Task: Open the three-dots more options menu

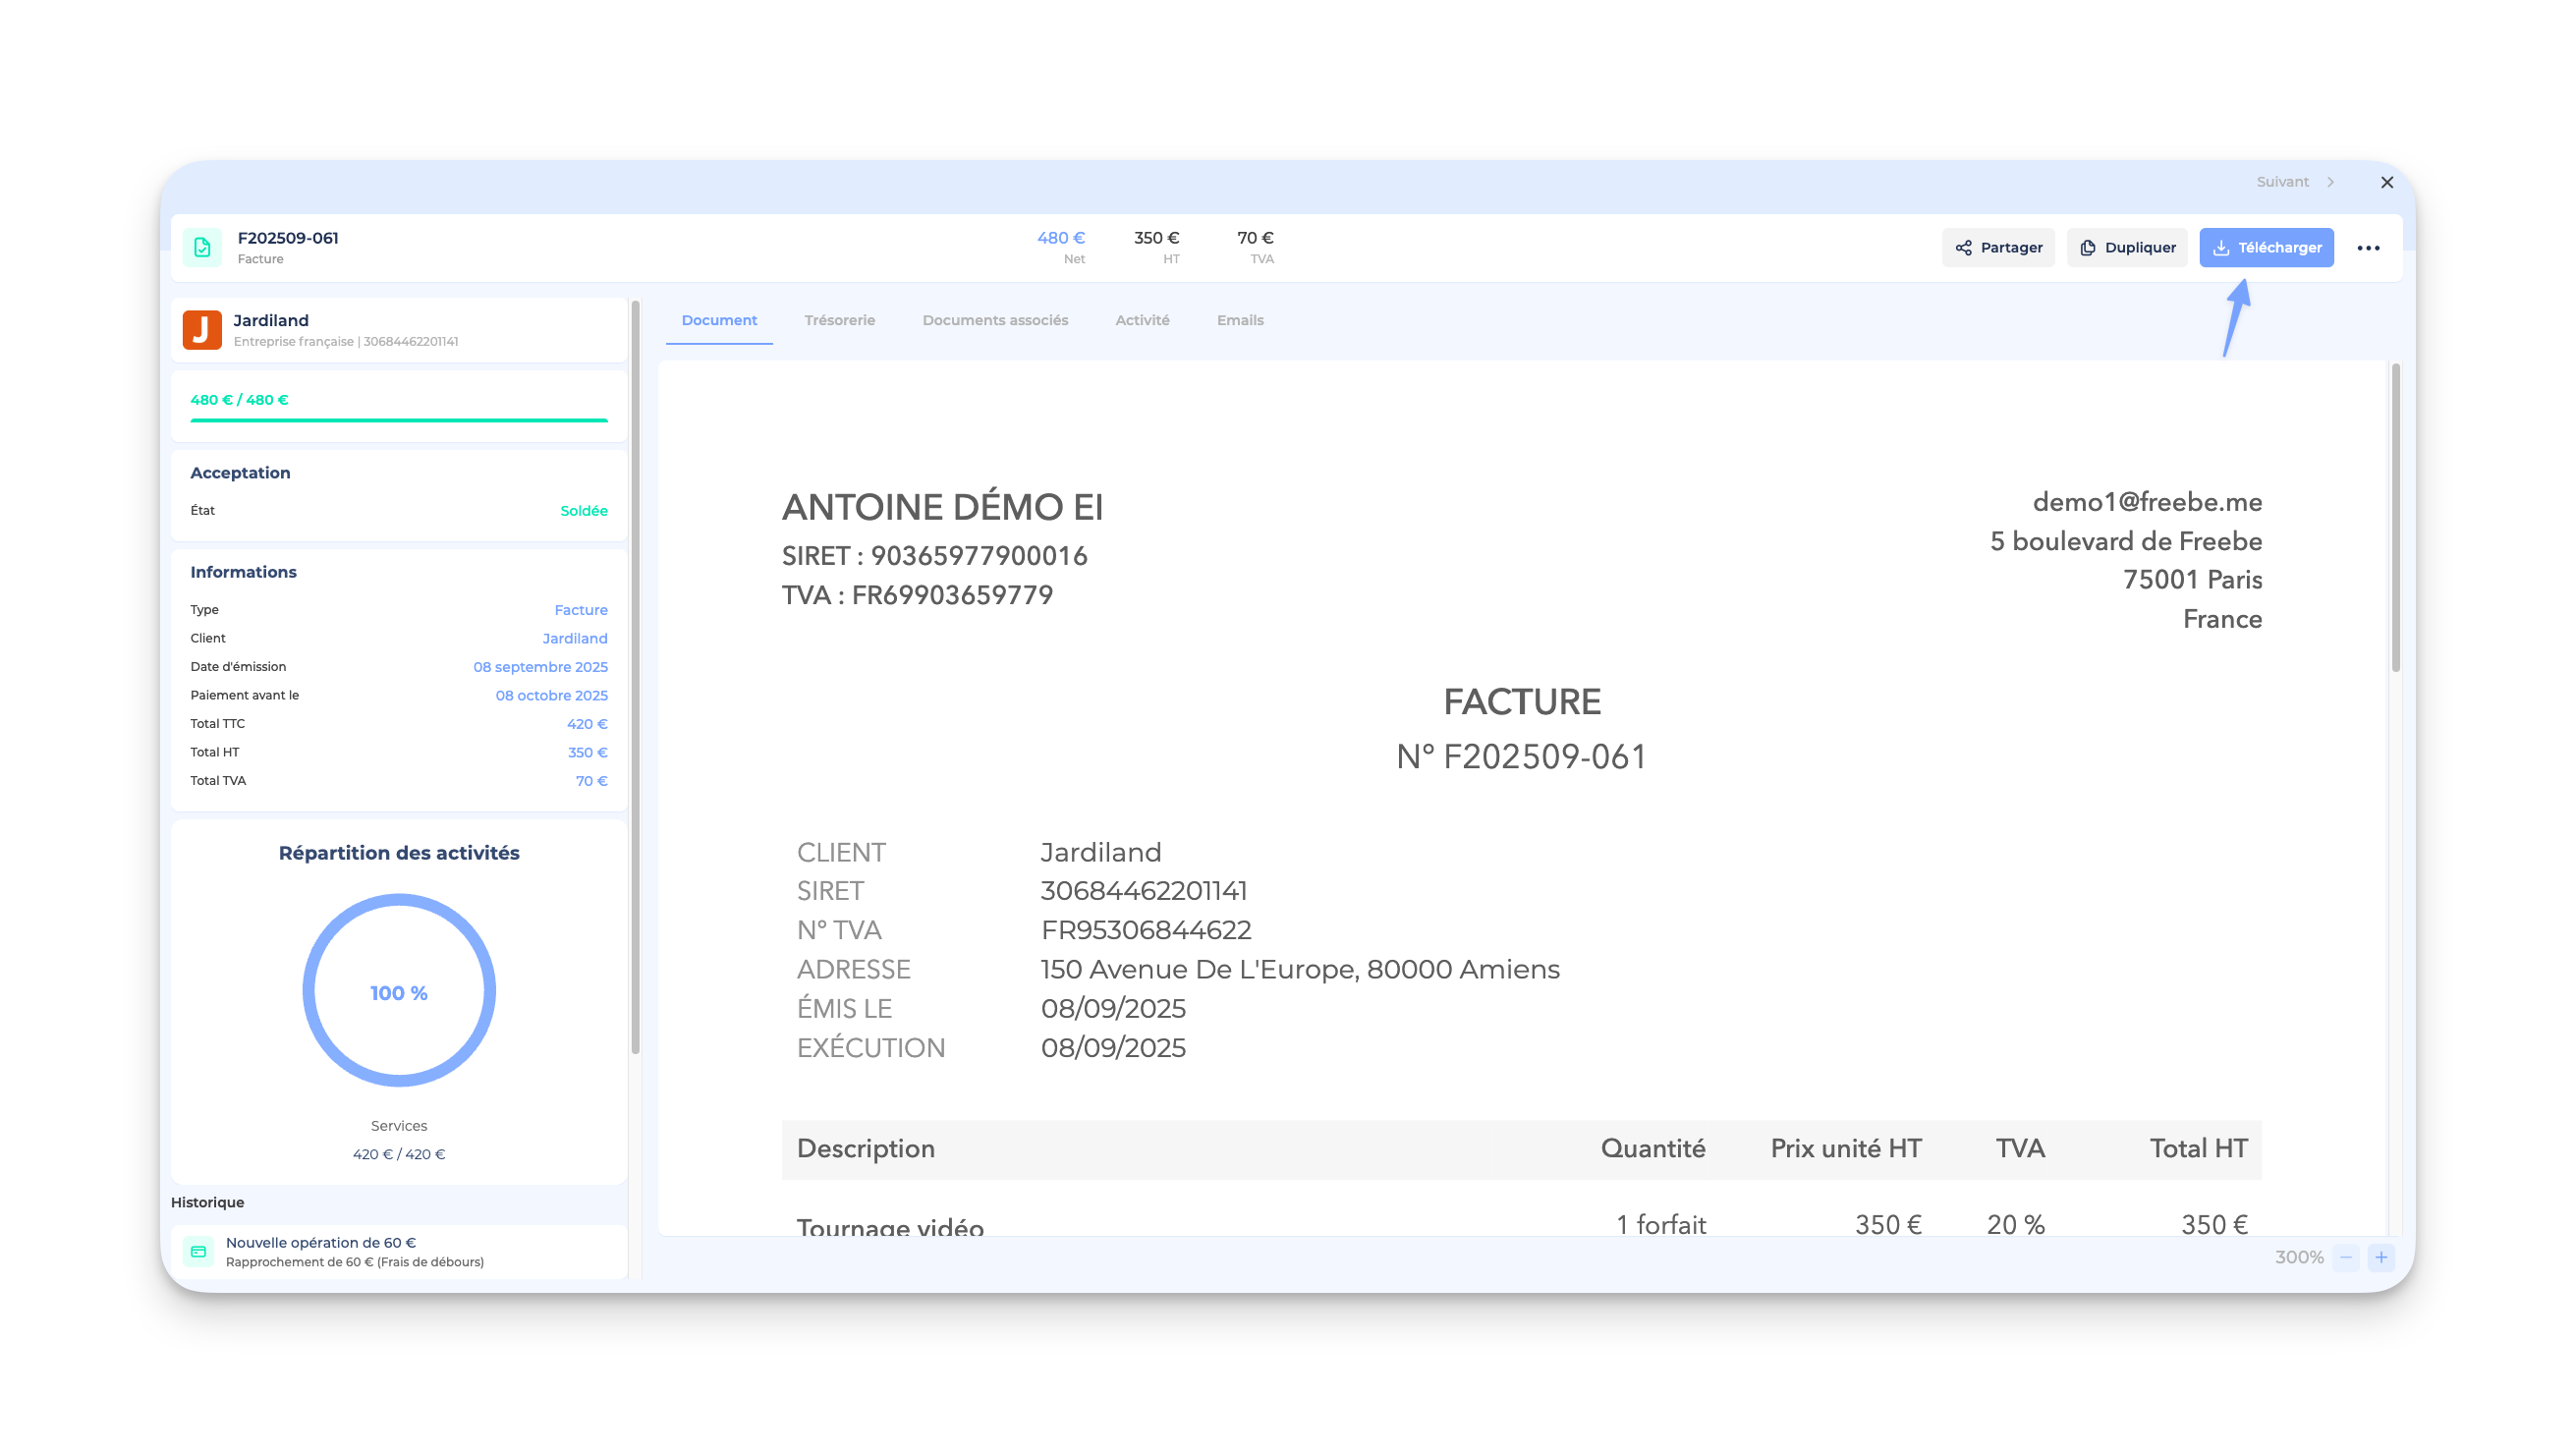Action: [2367, 248]
